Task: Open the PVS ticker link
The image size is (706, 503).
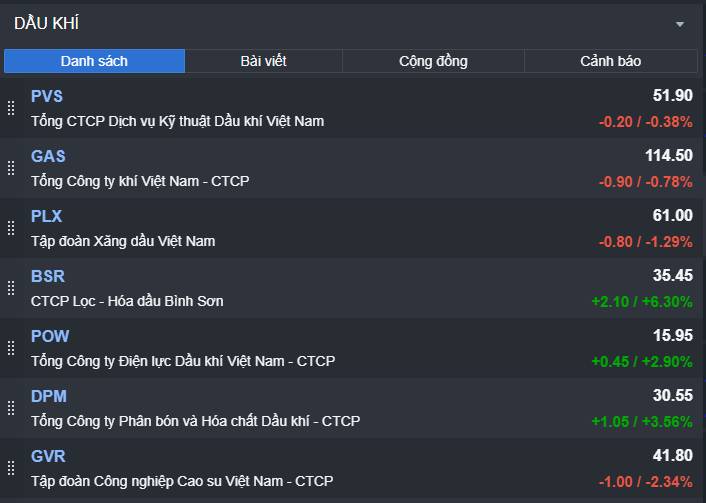Action: pos(47,96)
